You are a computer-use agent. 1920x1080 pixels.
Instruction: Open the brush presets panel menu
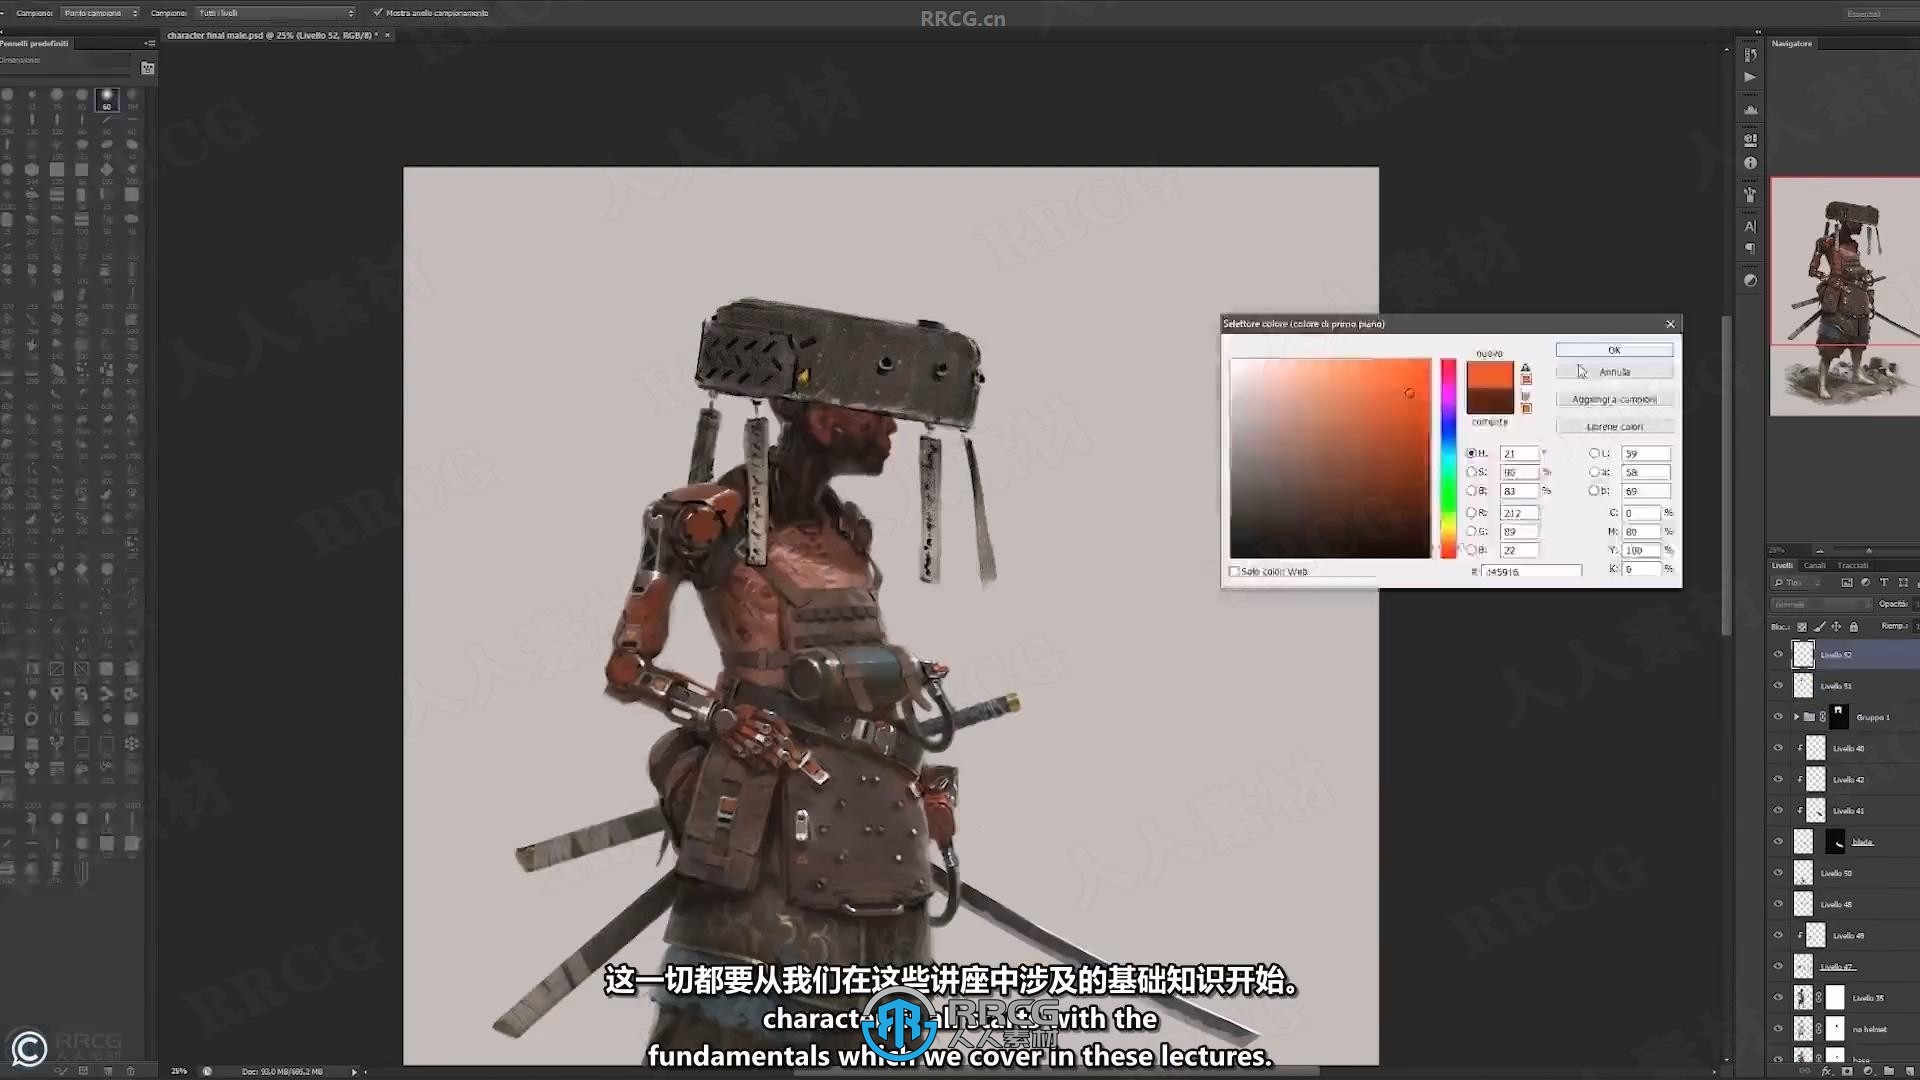coord(150,44)
